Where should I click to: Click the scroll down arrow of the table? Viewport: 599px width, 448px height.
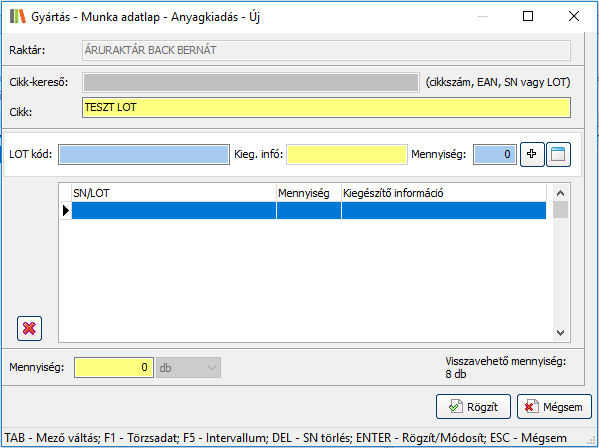560,333
